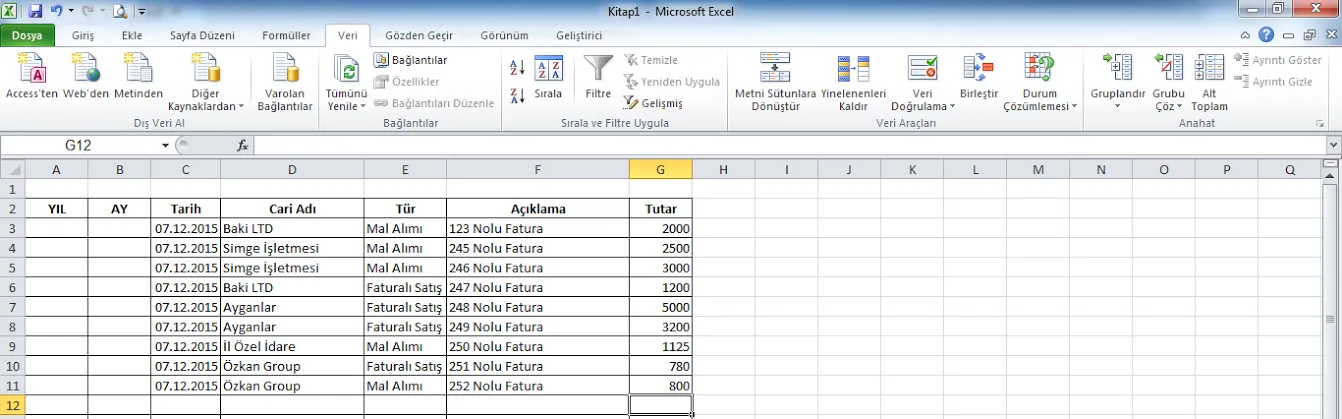Open the Name Box dropdown arrow
1342x419 pixels.
pos(165,146)
